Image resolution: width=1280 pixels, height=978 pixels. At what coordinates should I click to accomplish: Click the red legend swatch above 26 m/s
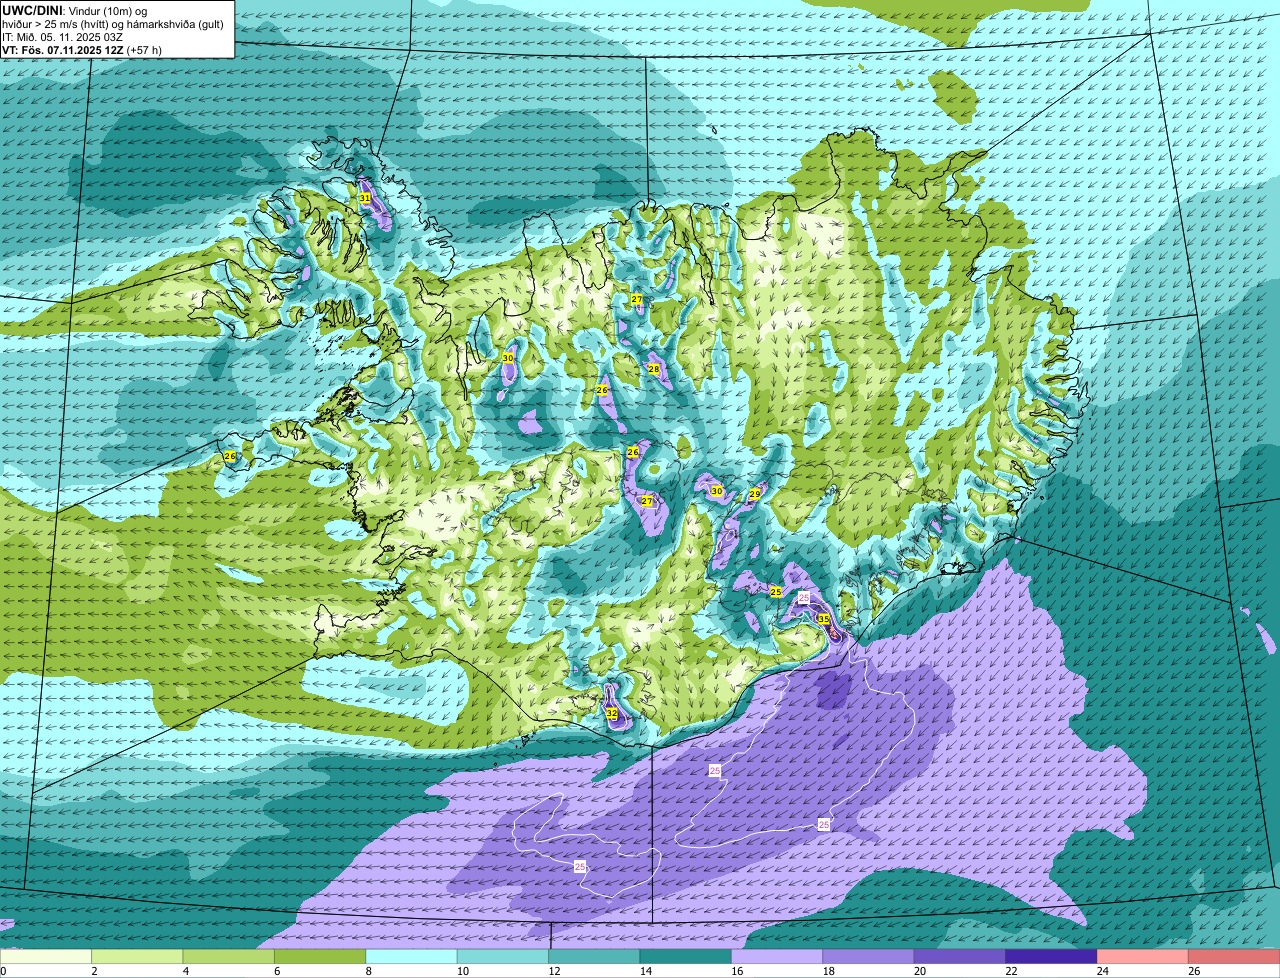[1235, 956]
